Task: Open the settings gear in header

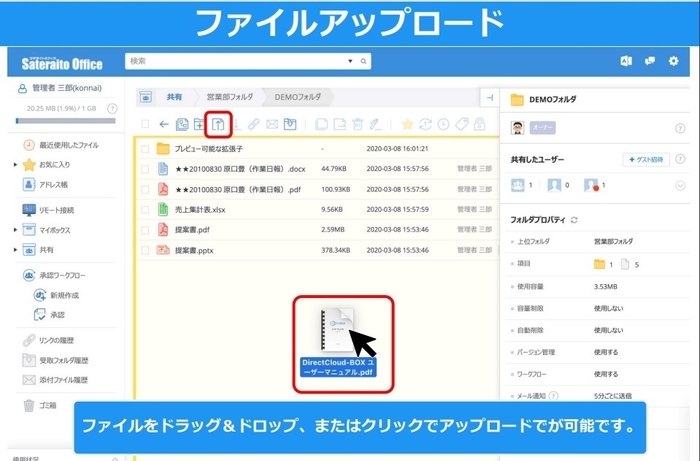Action: pyautogui.click(x=673, y=61)
